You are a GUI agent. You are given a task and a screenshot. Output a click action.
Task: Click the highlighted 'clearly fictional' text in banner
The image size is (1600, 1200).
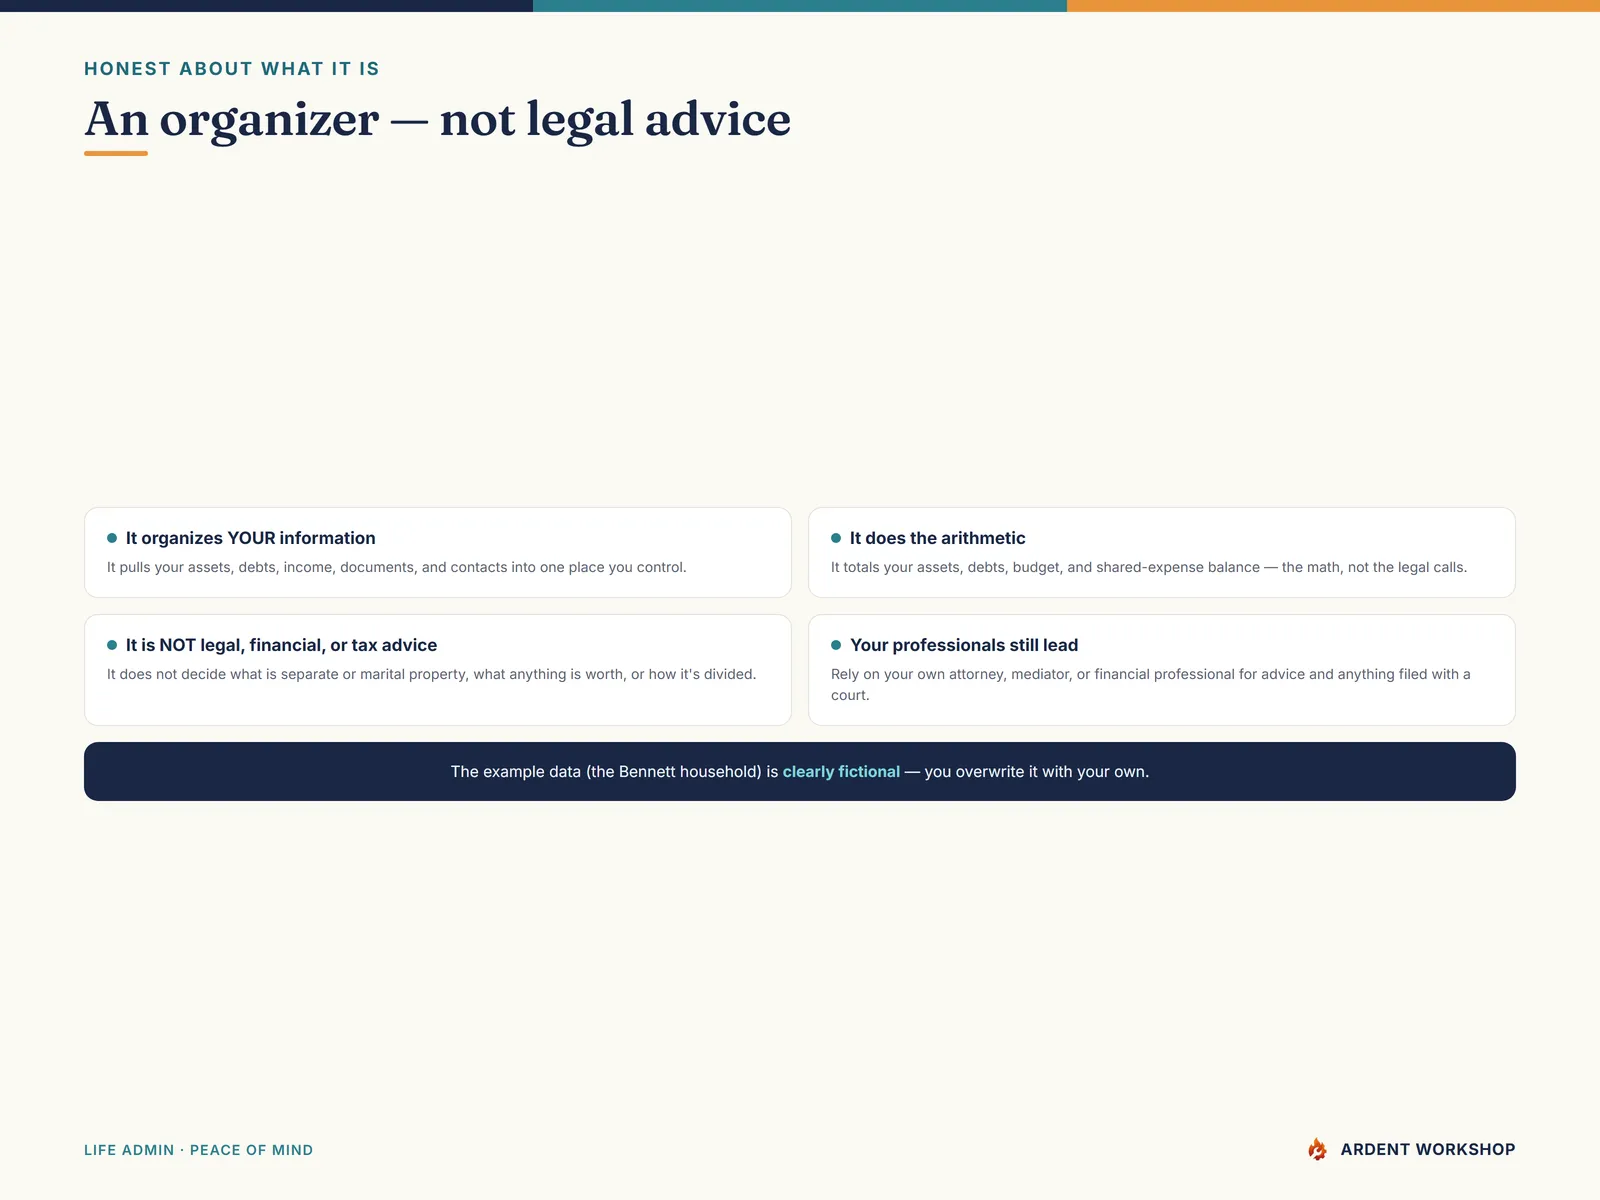841,772
